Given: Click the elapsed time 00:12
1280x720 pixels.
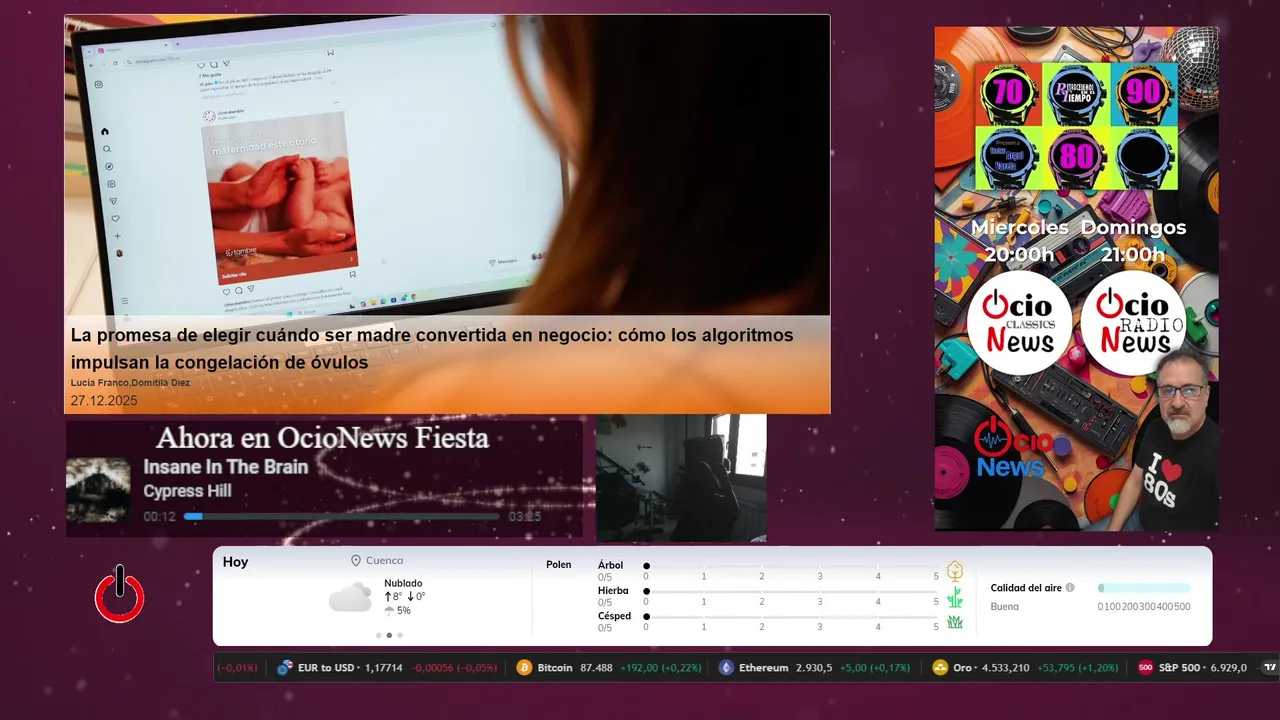Looking at the screenshot, I should (x=160, y=517).
